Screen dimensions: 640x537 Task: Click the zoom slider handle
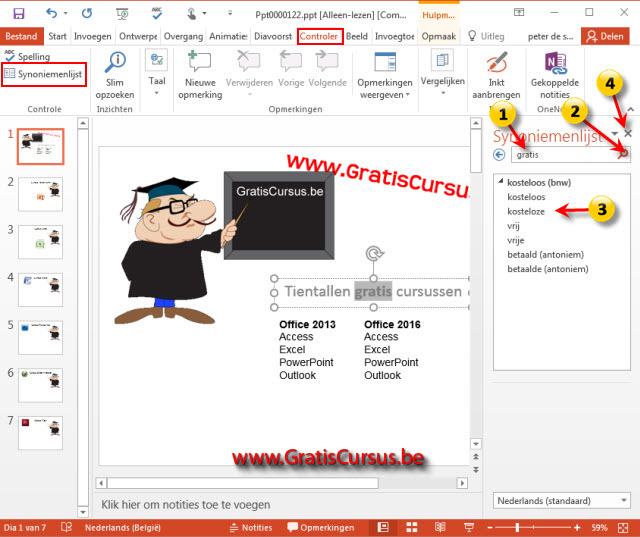[517, 528]
